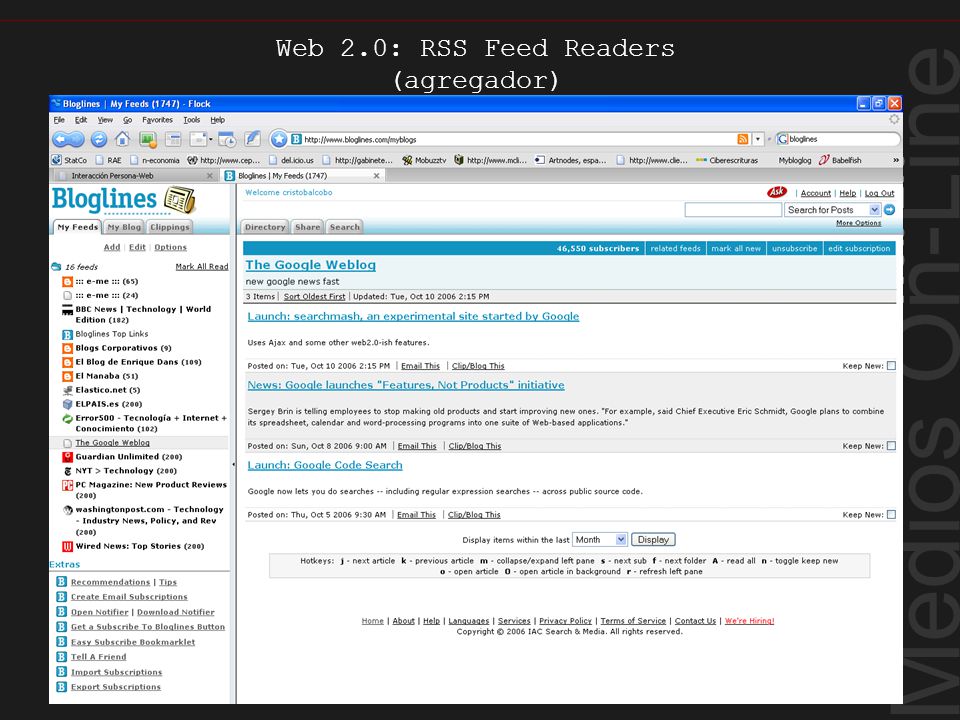Click the Display button
Screen dimensions: 960x720
coord(653,539)
